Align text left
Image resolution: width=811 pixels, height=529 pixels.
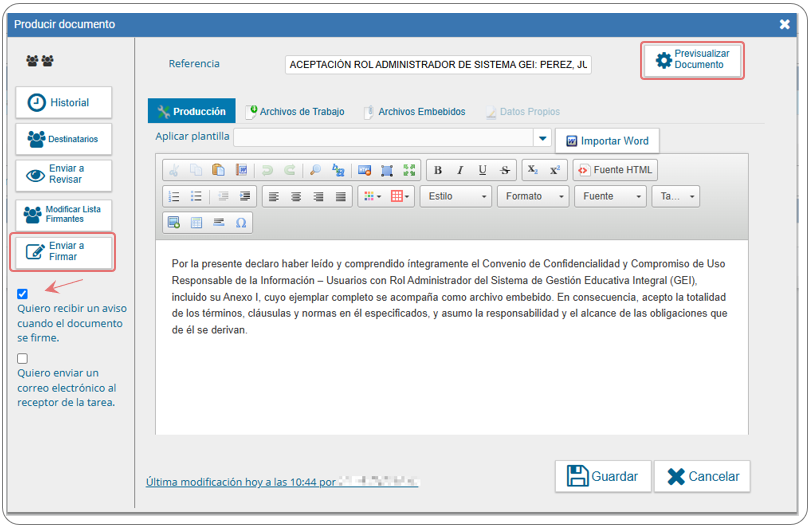click(274, 197)
